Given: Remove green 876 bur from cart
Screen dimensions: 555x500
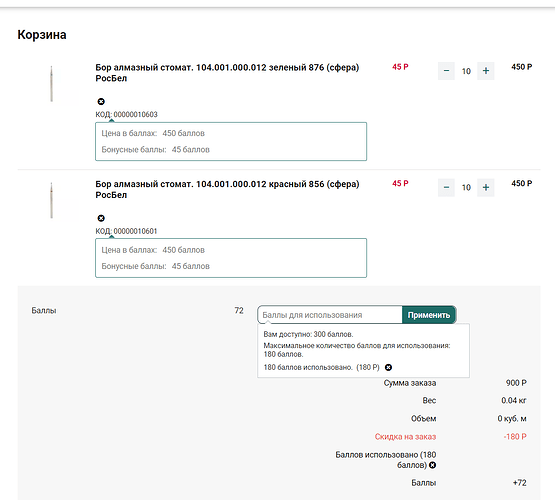Looking at the screenshot, I should [101, 102].
